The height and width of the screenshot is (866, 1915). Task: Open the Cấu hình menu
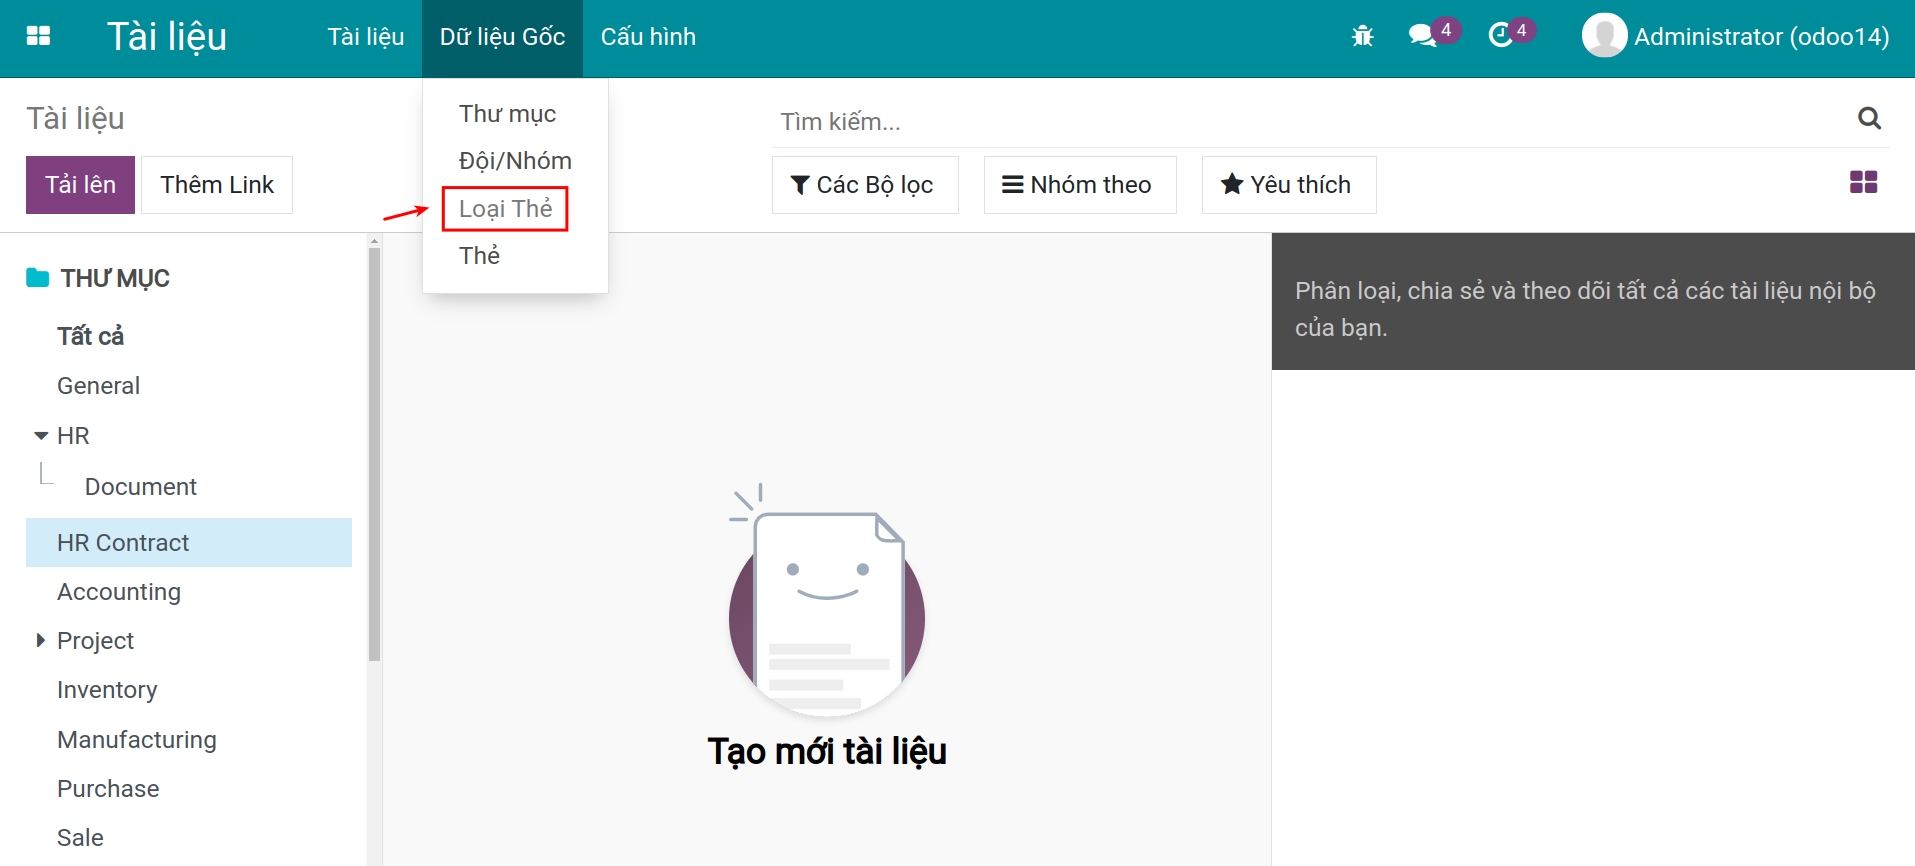tap(648, 37)
